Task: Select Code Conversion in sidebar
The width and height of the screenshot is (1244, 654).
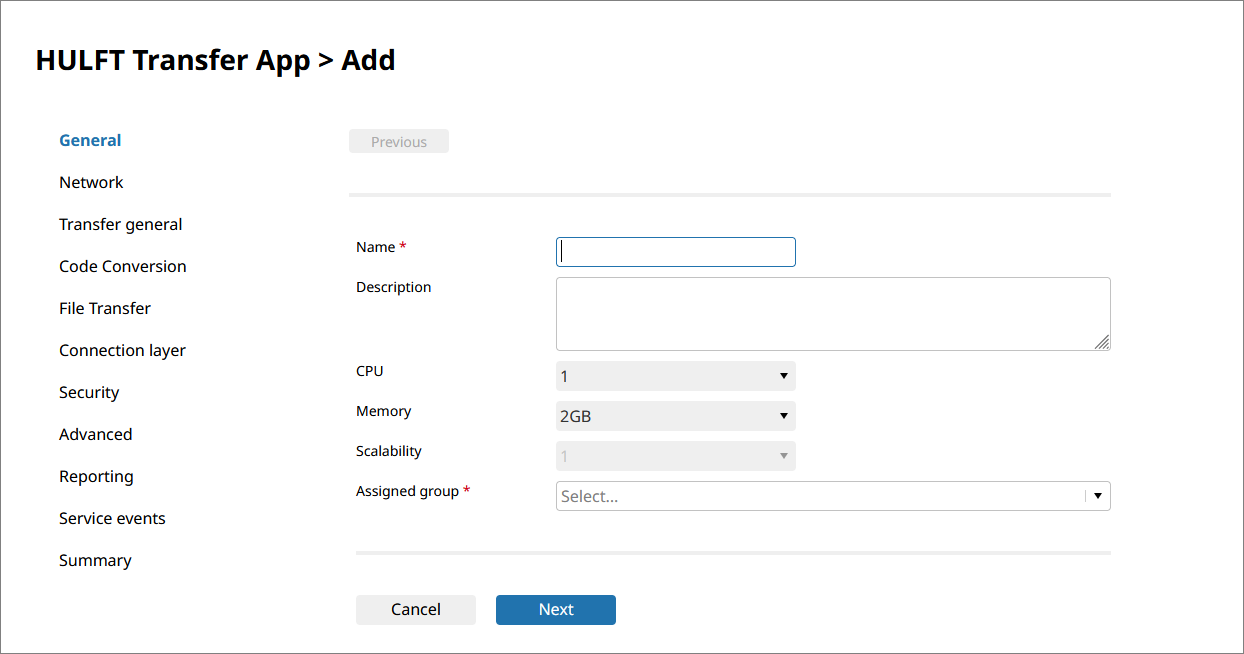Action: 122,267
